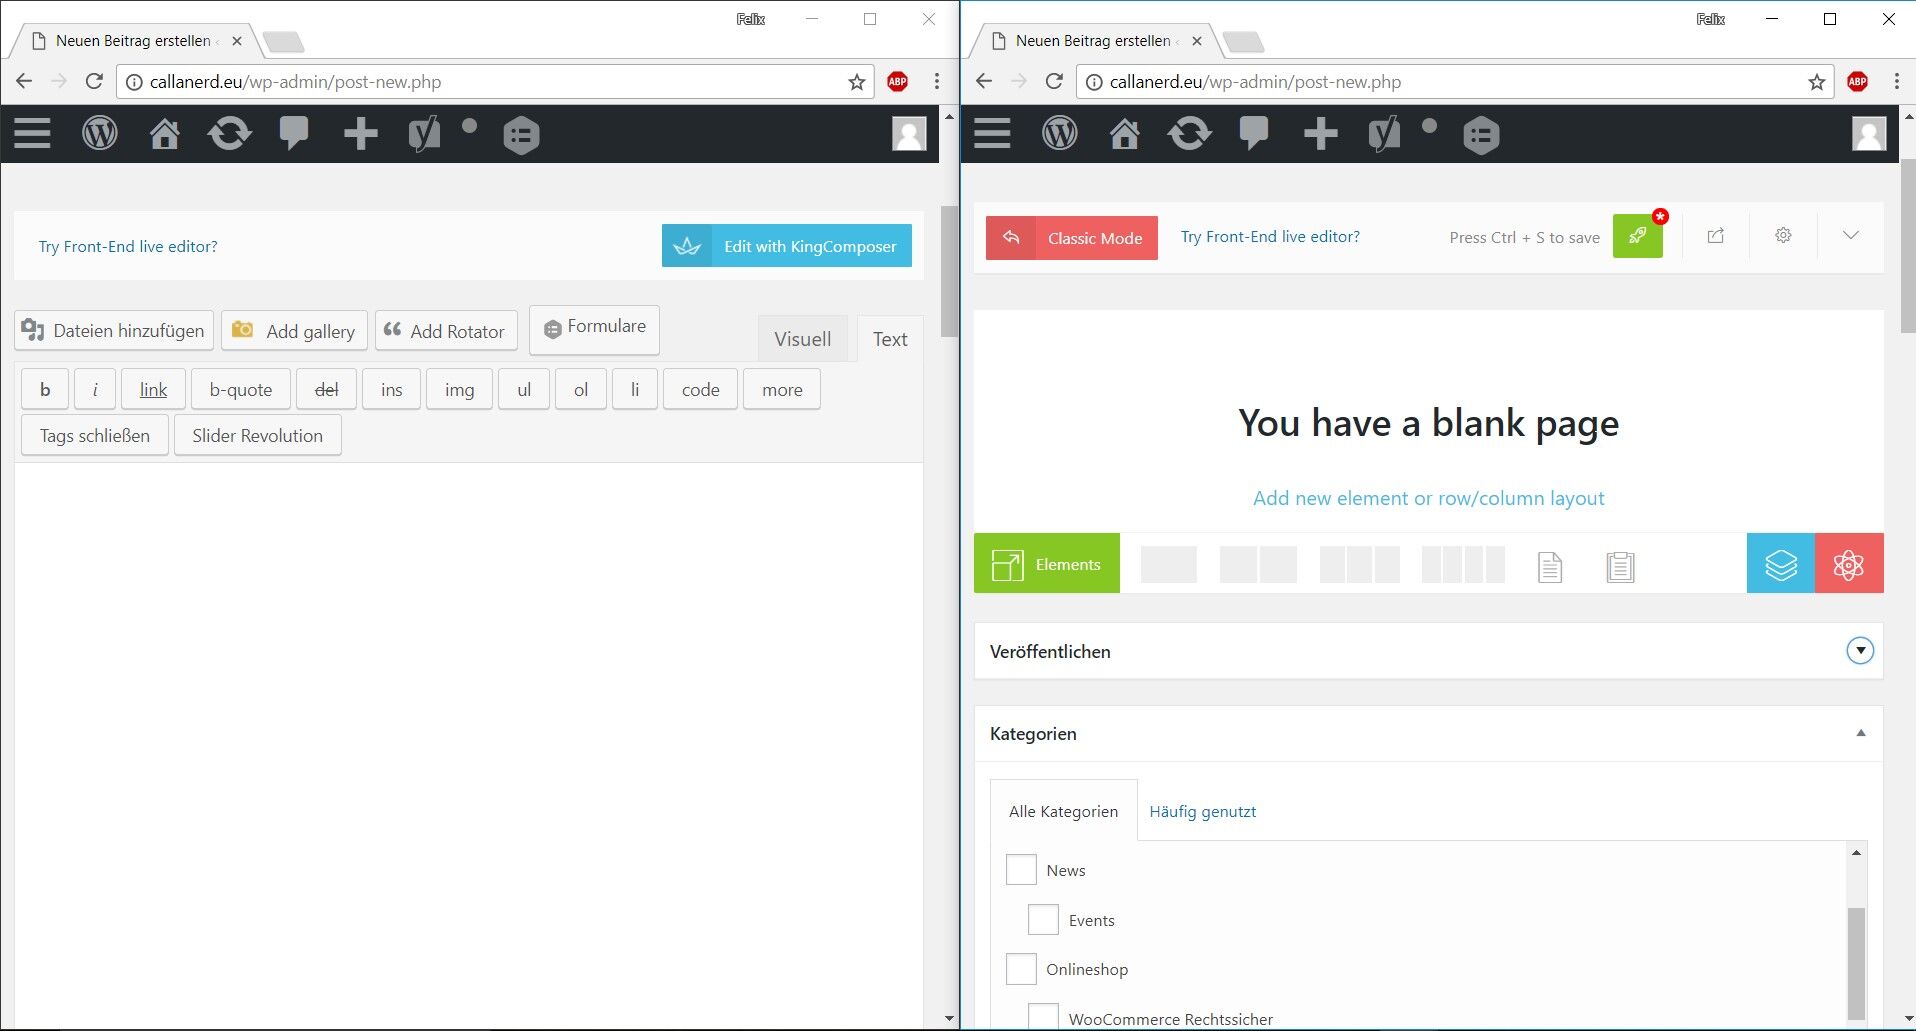Click Slider Revolution quicktag button
This screenshot has width=1916, height=1031.
click(258, 435)
